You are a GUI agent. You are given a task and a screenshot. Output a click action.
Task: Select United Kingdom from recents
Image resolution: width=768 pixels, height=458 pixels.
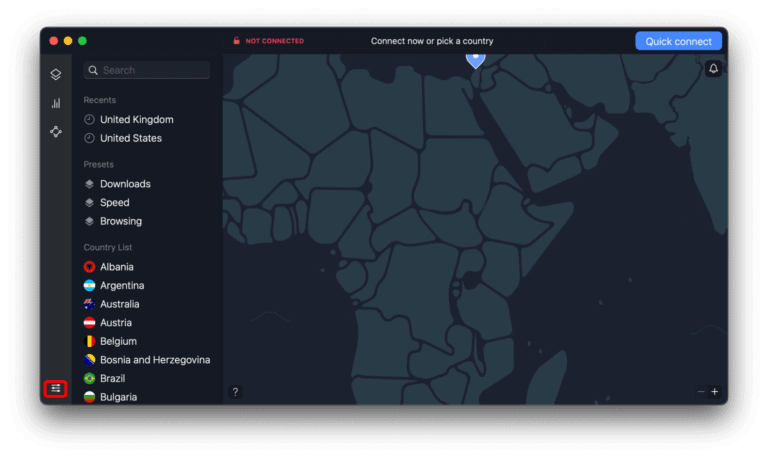click(136, 119)
